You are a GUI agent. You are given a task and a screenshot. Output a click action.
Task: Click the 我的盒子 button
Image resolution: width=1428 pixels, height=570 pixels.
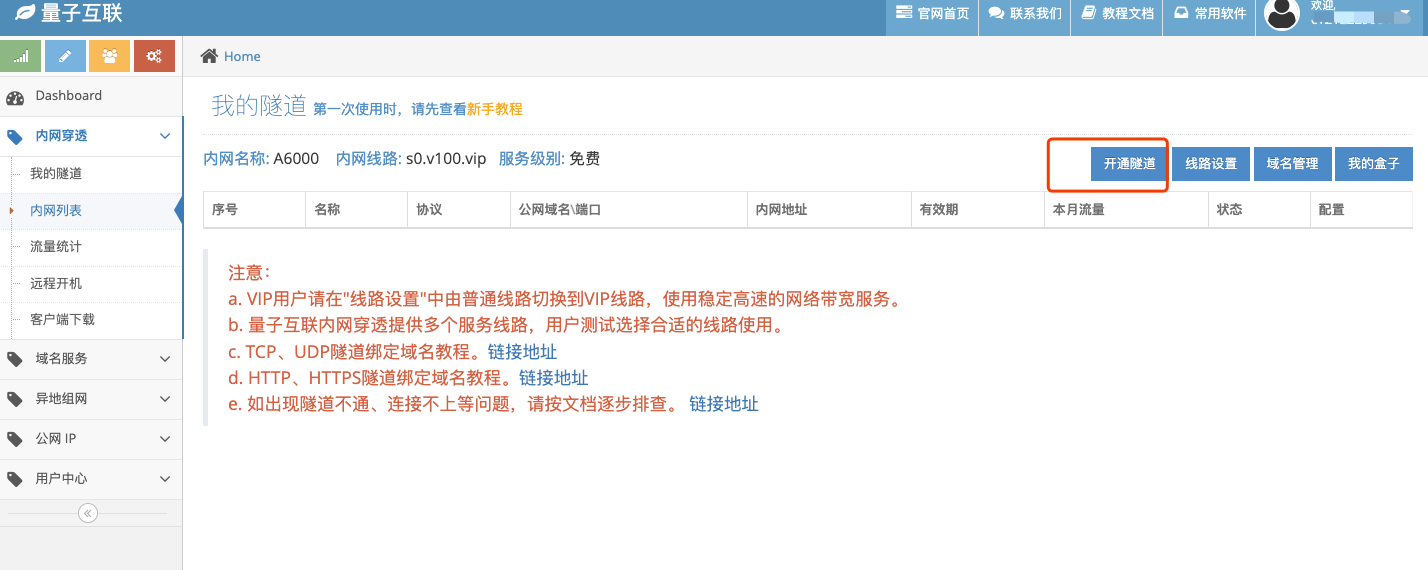(x=1374, y=164)
